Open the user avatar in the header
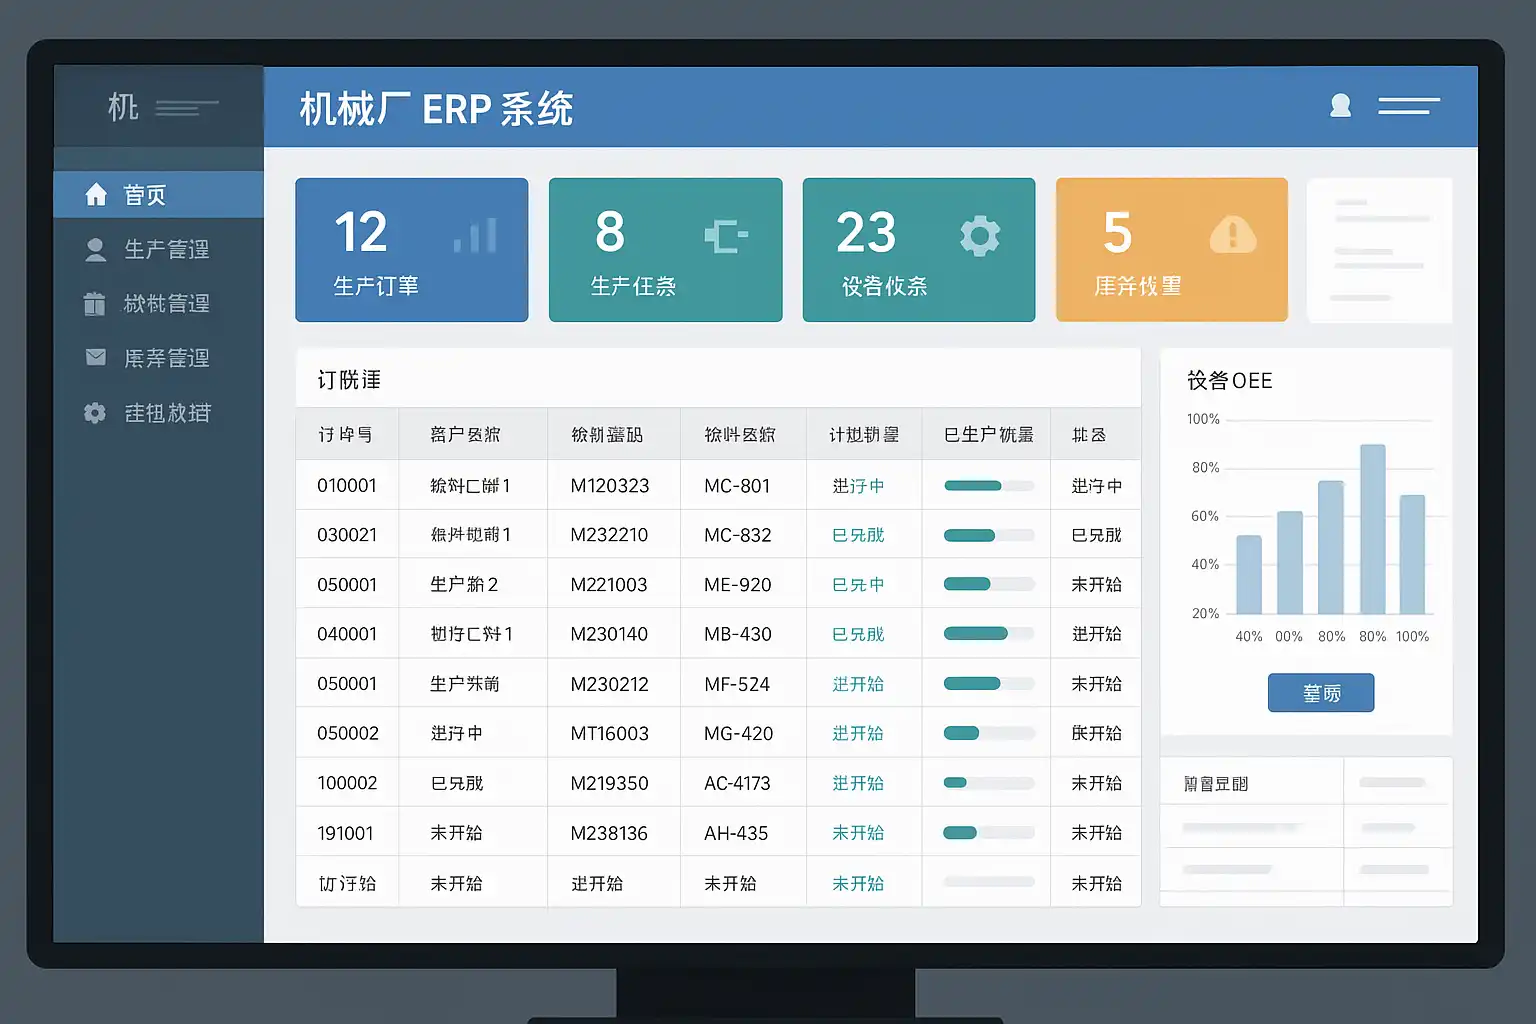This screenshot has width=1536, height=1024. point(1341,105)
